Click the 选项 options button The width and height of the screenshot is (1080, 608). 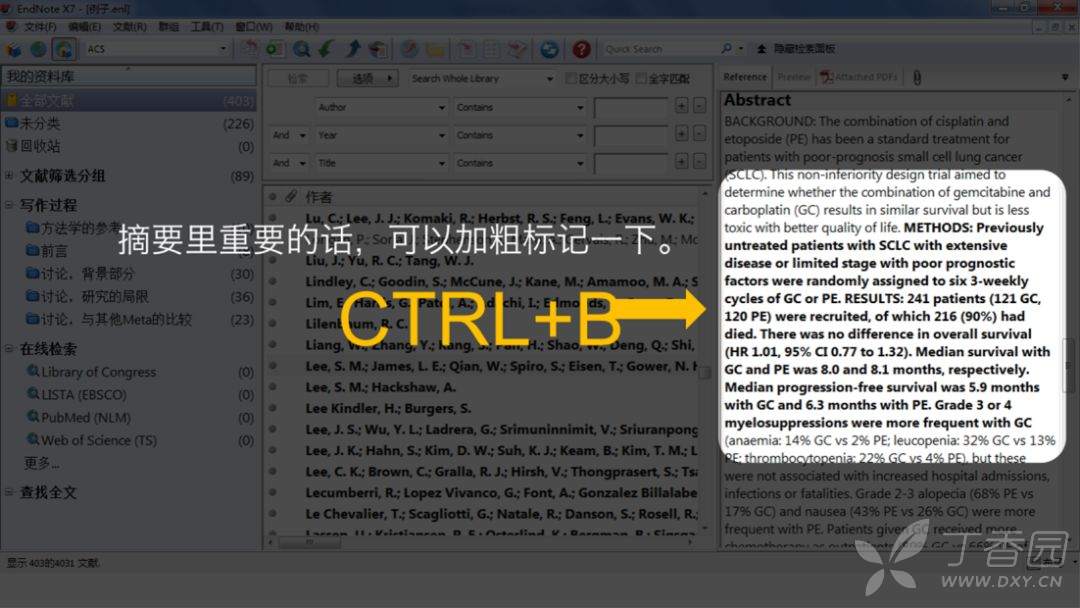tap(368, 78)
